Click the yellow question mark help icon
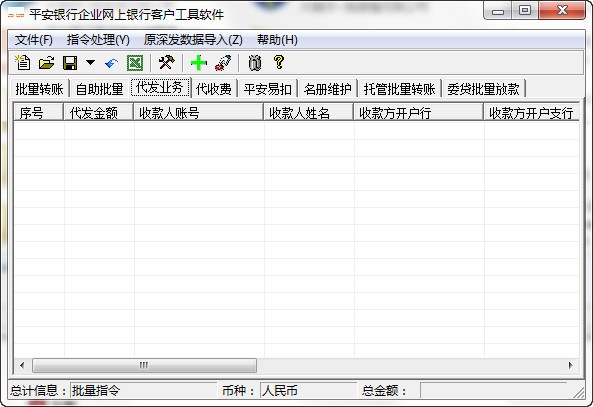 (279, 62)
